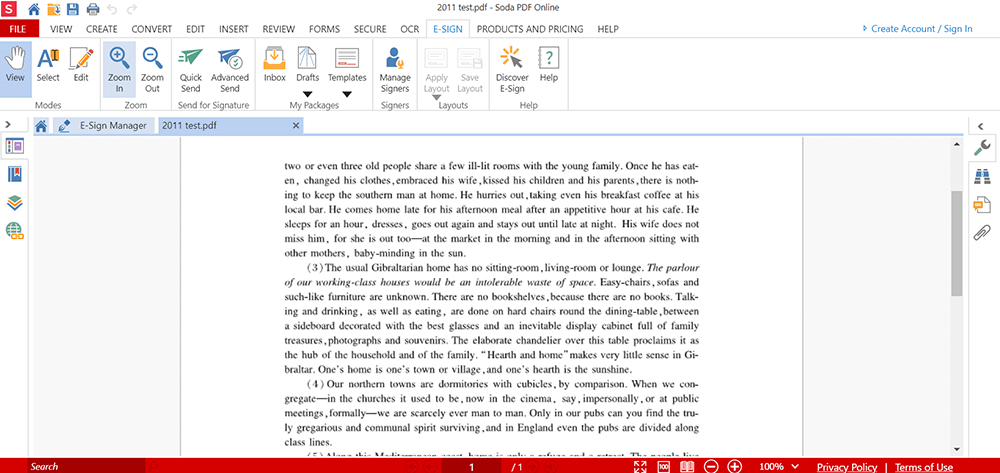Expand the Templates dropdown arrow
The width and height of the screenshot is (1000, 473).
tap(347, 95)
